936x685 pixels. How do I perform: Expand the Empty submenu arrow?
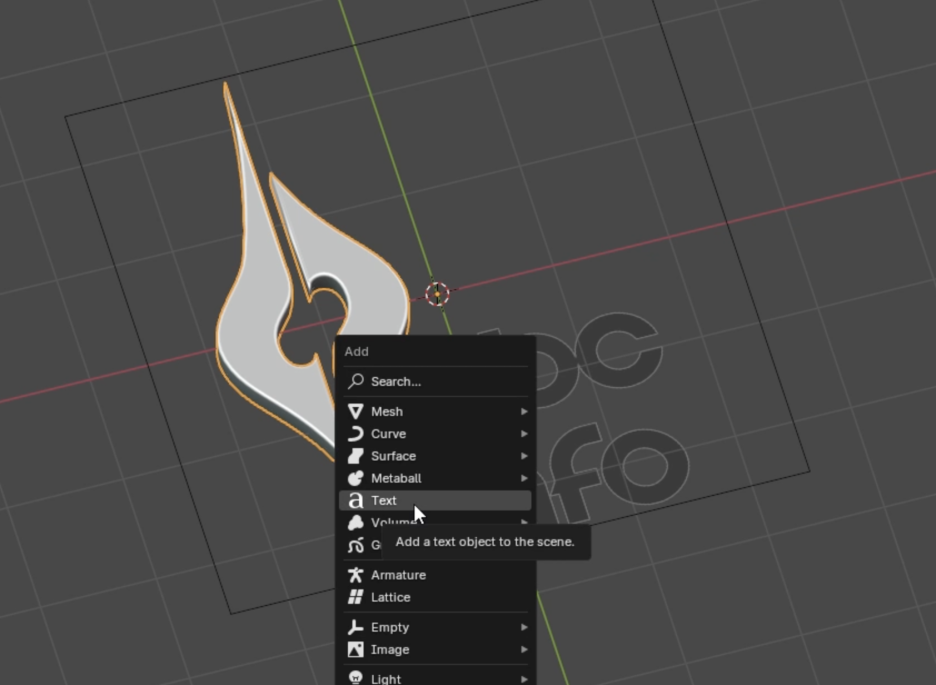[524, 627]
